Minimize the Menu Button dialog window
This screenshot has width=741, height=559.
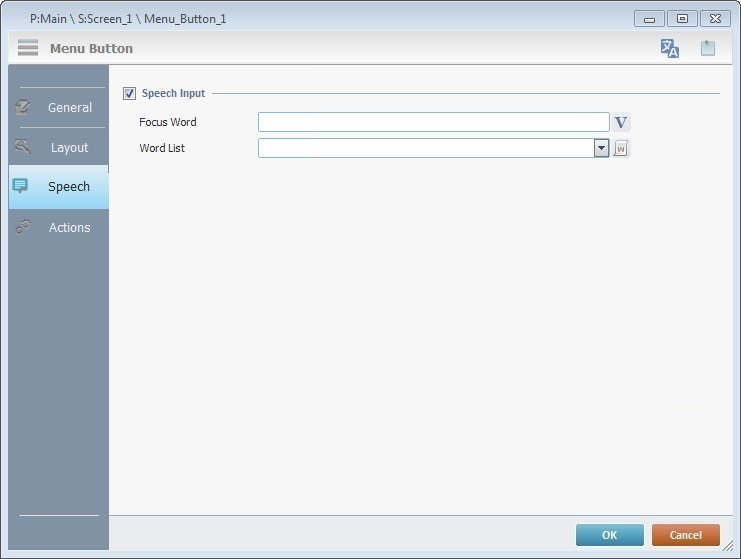point(649,19)
